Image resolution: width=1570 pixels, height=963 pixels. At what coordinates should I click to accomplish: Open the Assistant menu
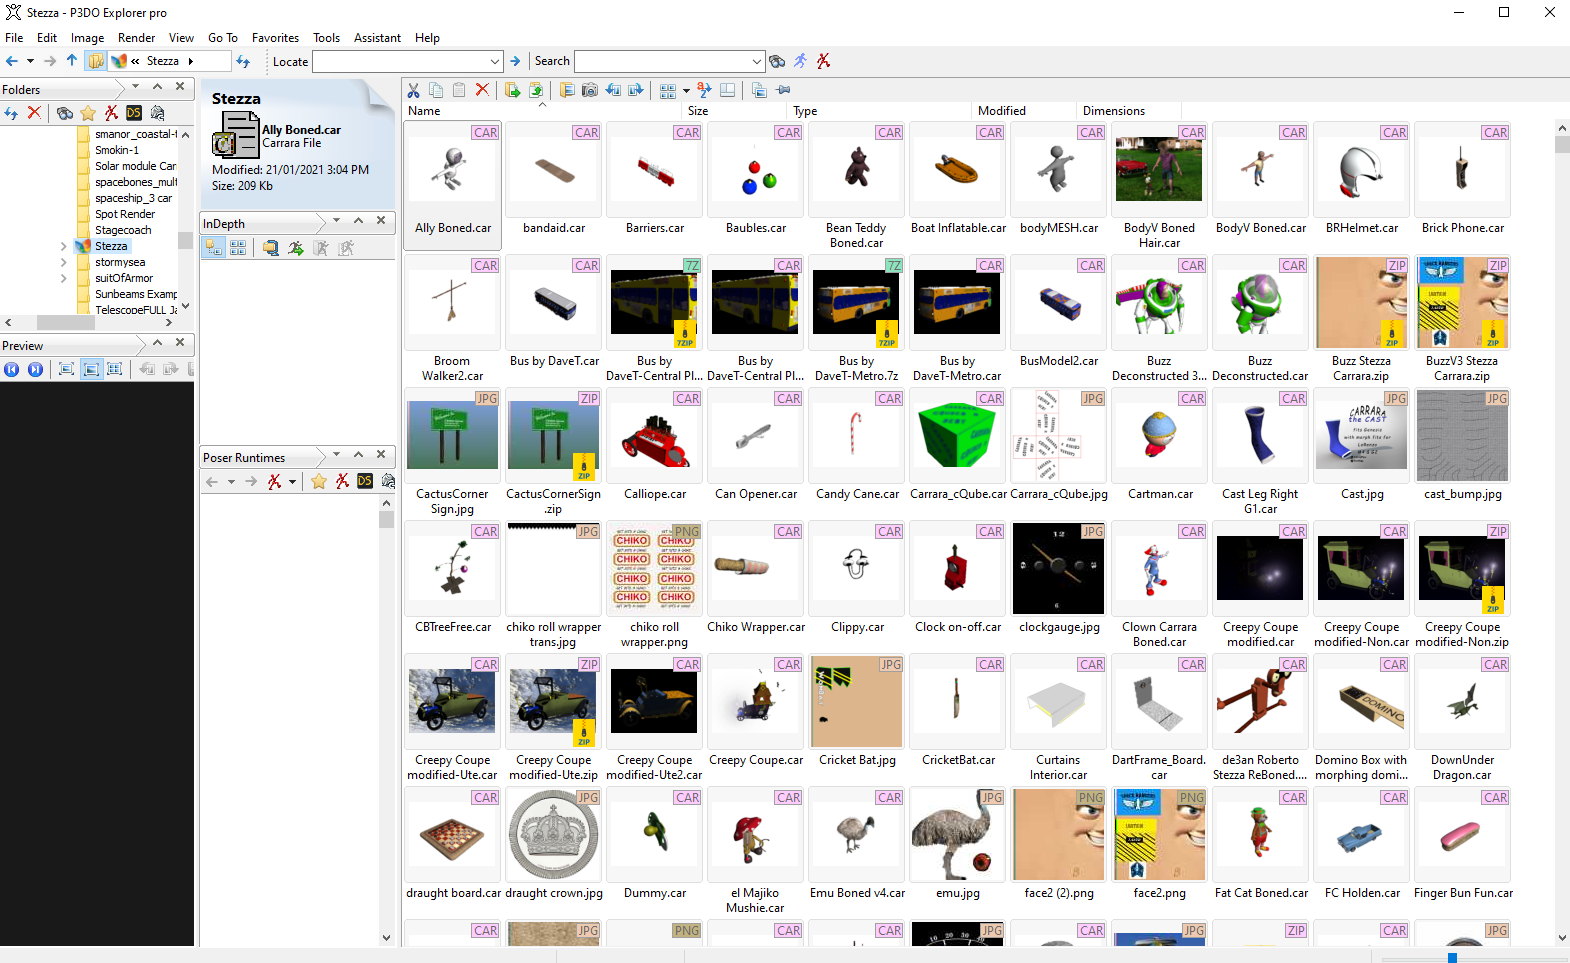coord(377,38)
